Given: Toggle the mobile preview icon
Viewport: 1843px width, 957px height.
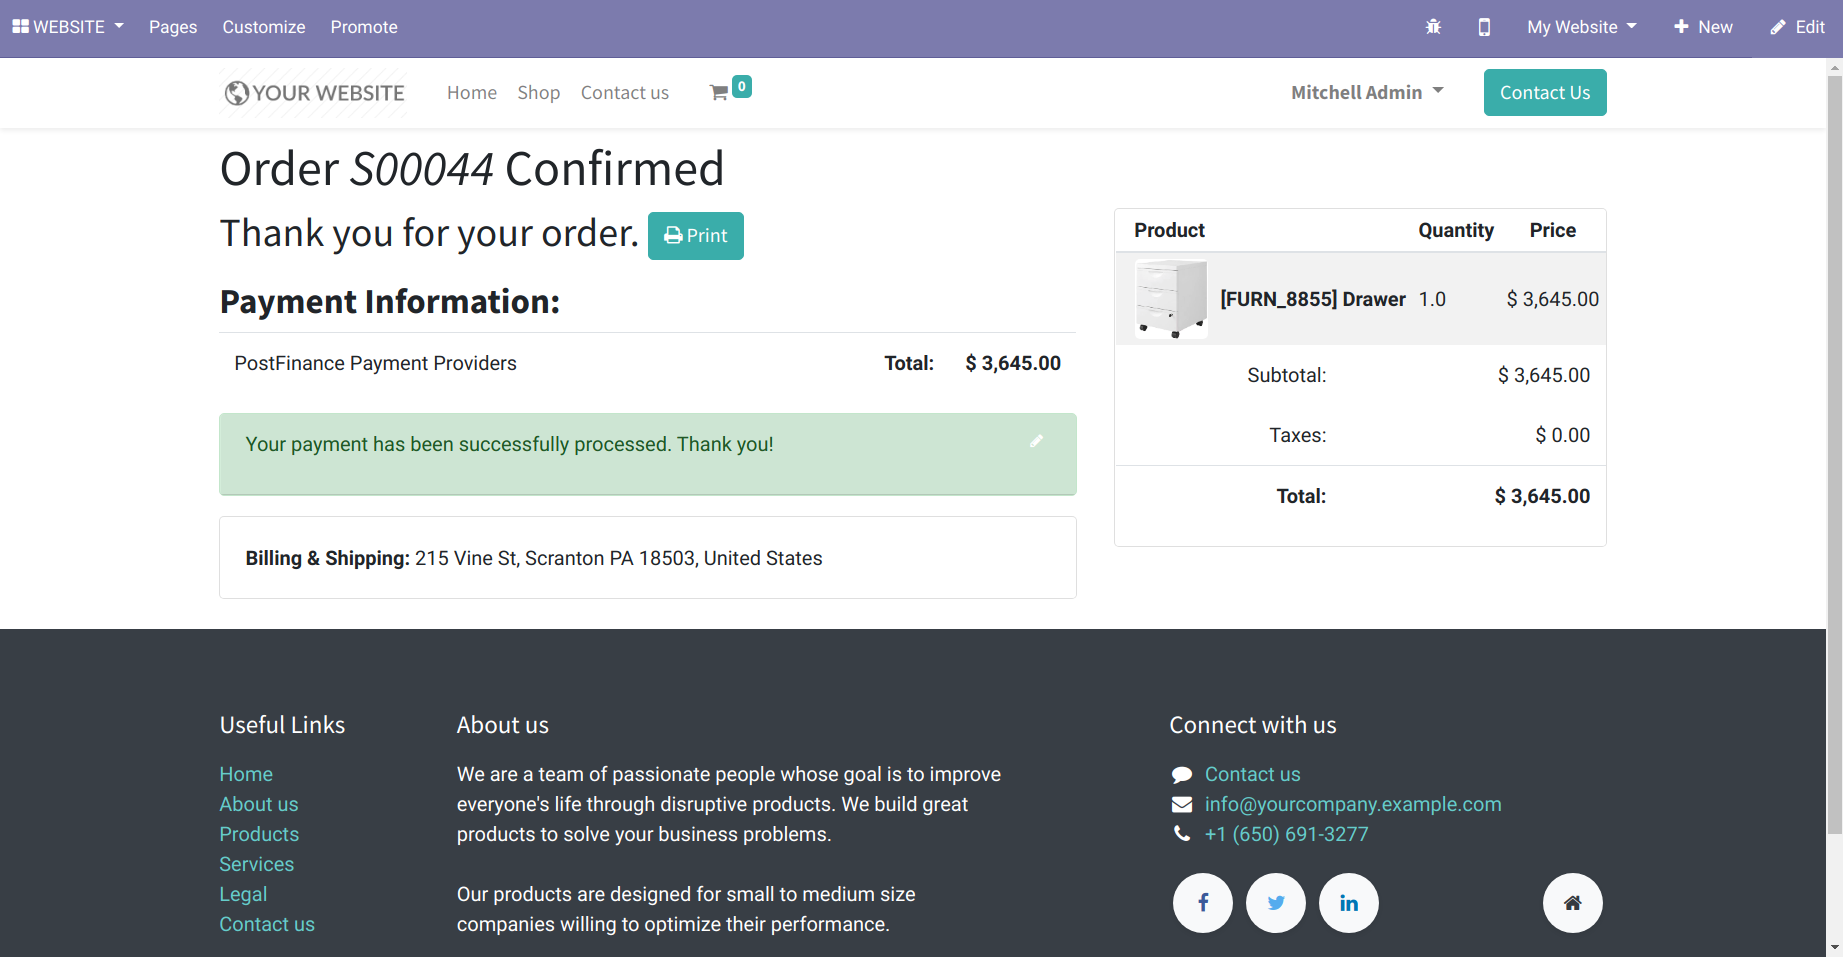Looking at the screenshot, I should click(x=1484, y=27).
